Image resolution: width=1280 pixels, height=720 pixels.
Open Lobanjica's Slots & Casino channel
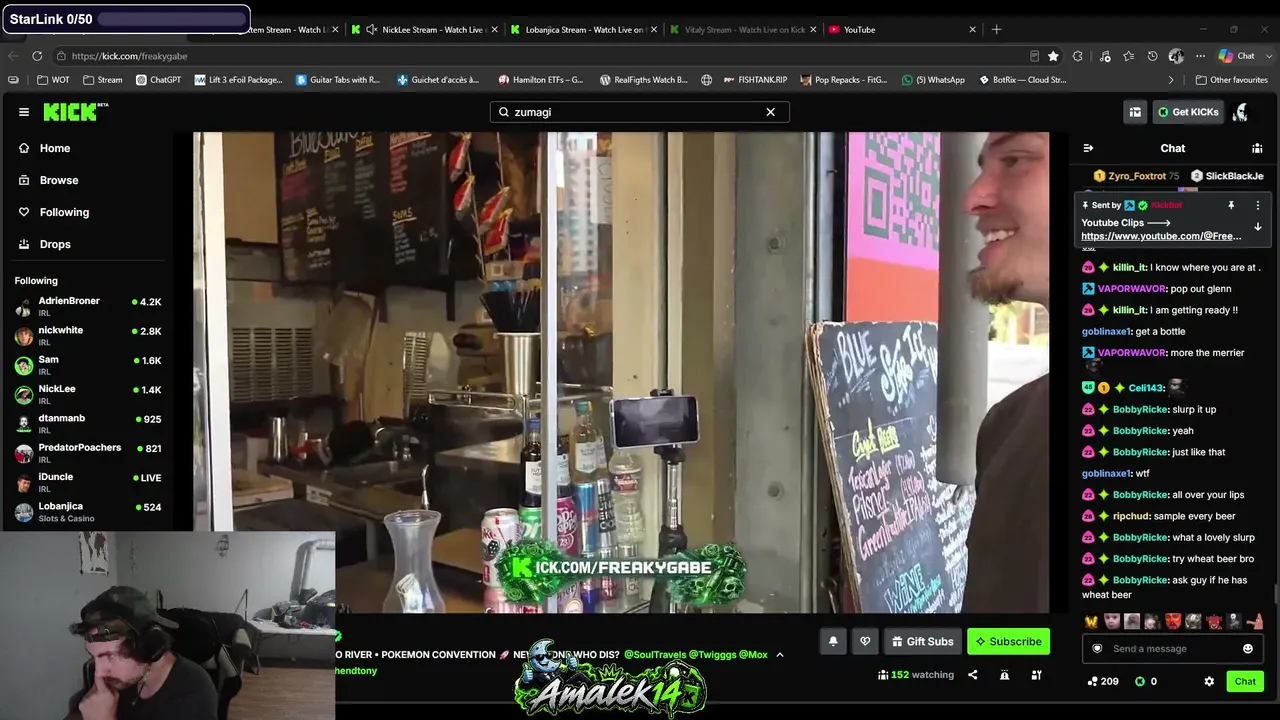point(87,511)
